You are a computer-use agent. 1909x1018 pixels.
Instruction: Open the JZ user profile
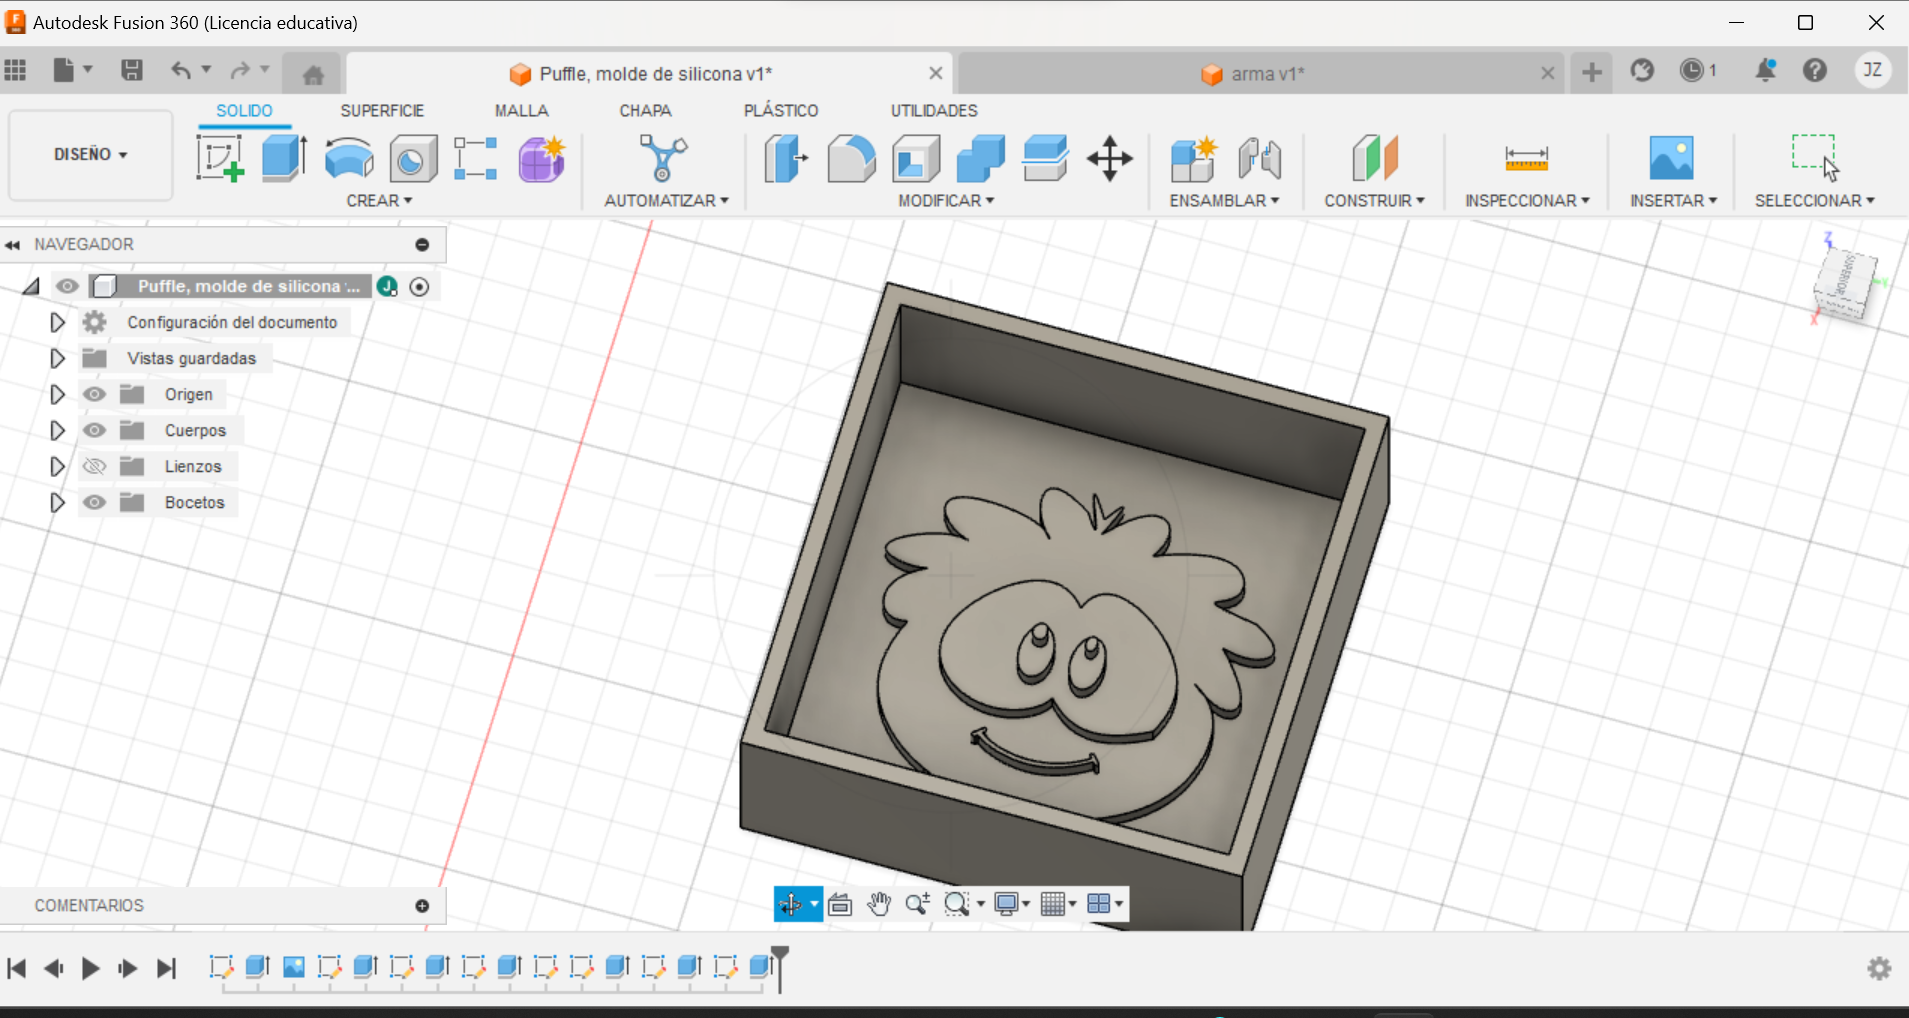(x=1873, y=70)
